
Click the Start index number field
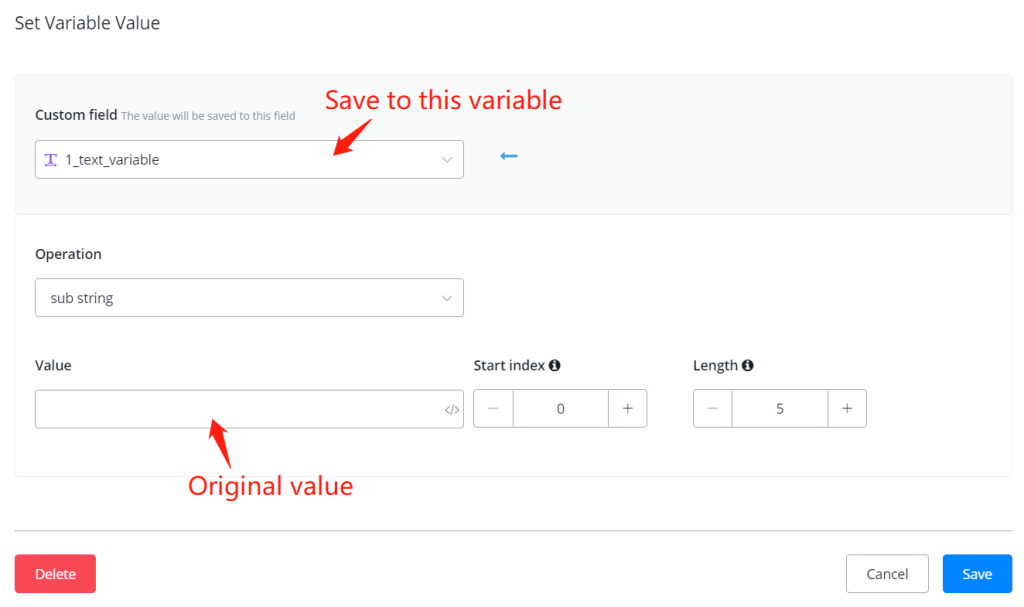point(560,409)
